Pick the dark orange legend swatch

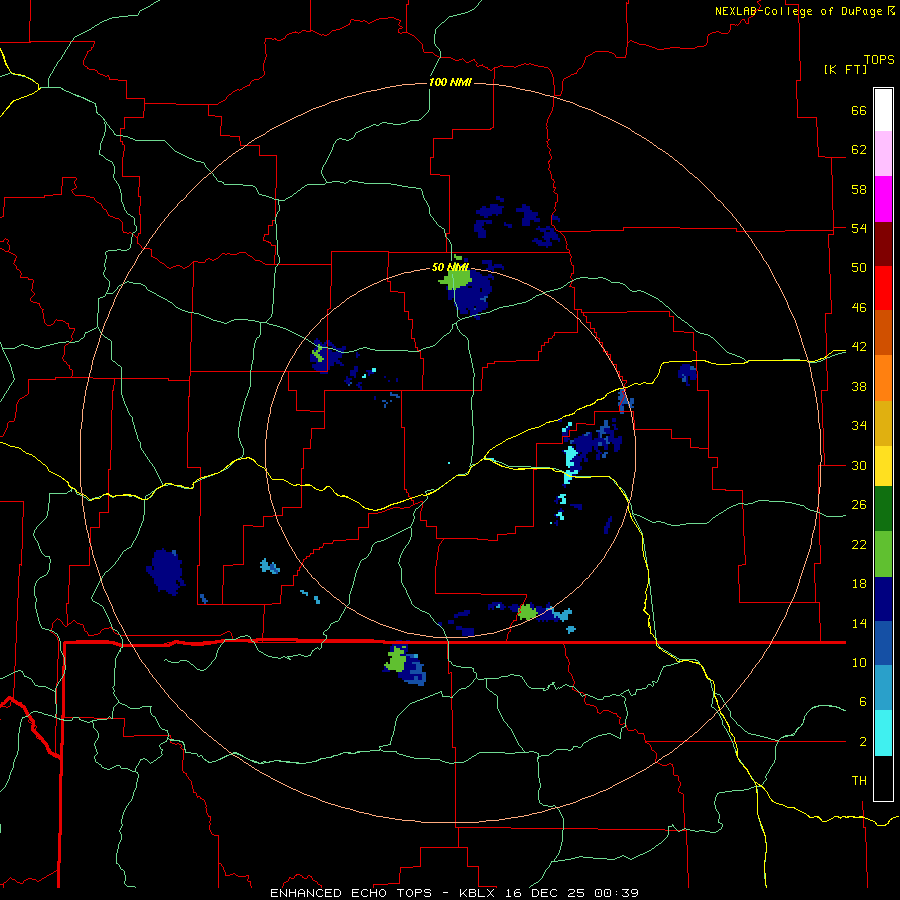click(883, 332)
